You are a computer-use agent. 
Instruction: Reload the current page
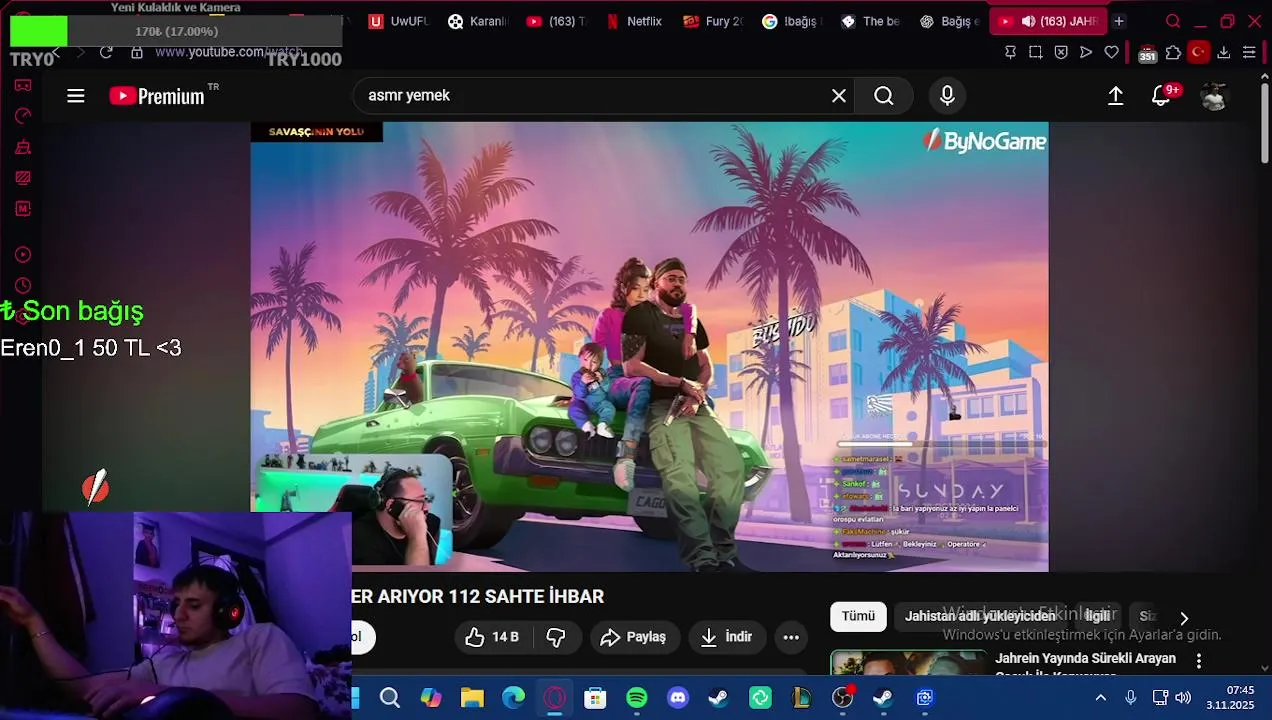tap(106, 52)
